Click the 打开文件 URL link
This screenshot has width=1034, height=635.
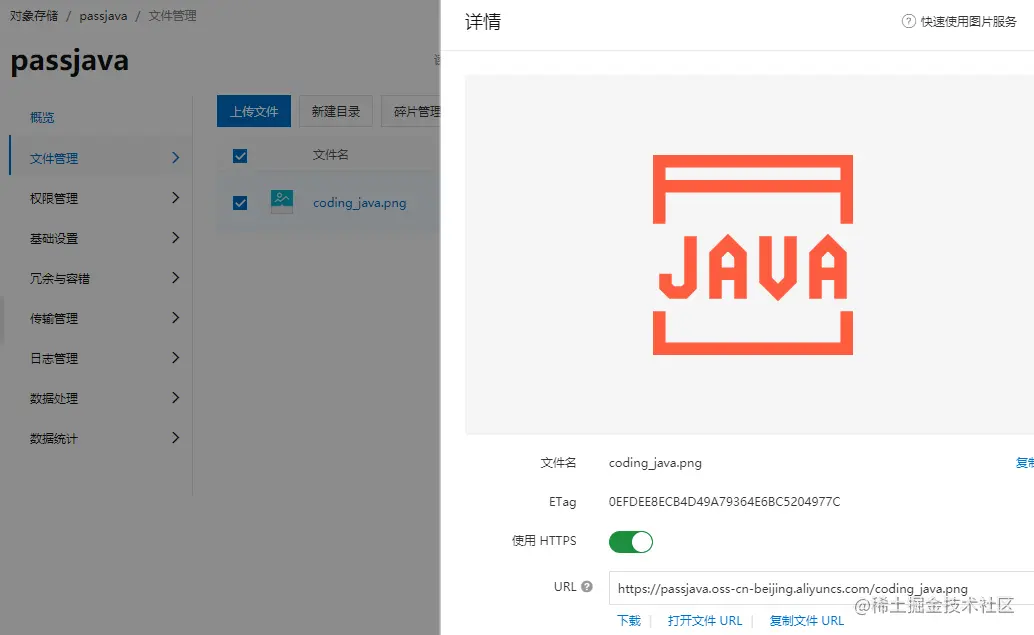704,620
